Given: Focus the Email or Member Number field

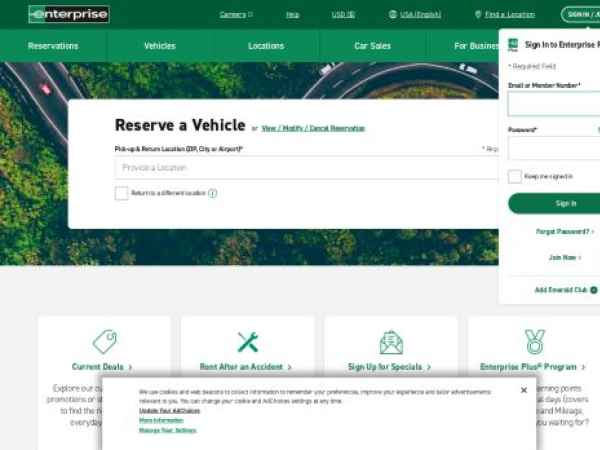Looking at the screenshot, I should pyautogui.click(x=554, y=104).
